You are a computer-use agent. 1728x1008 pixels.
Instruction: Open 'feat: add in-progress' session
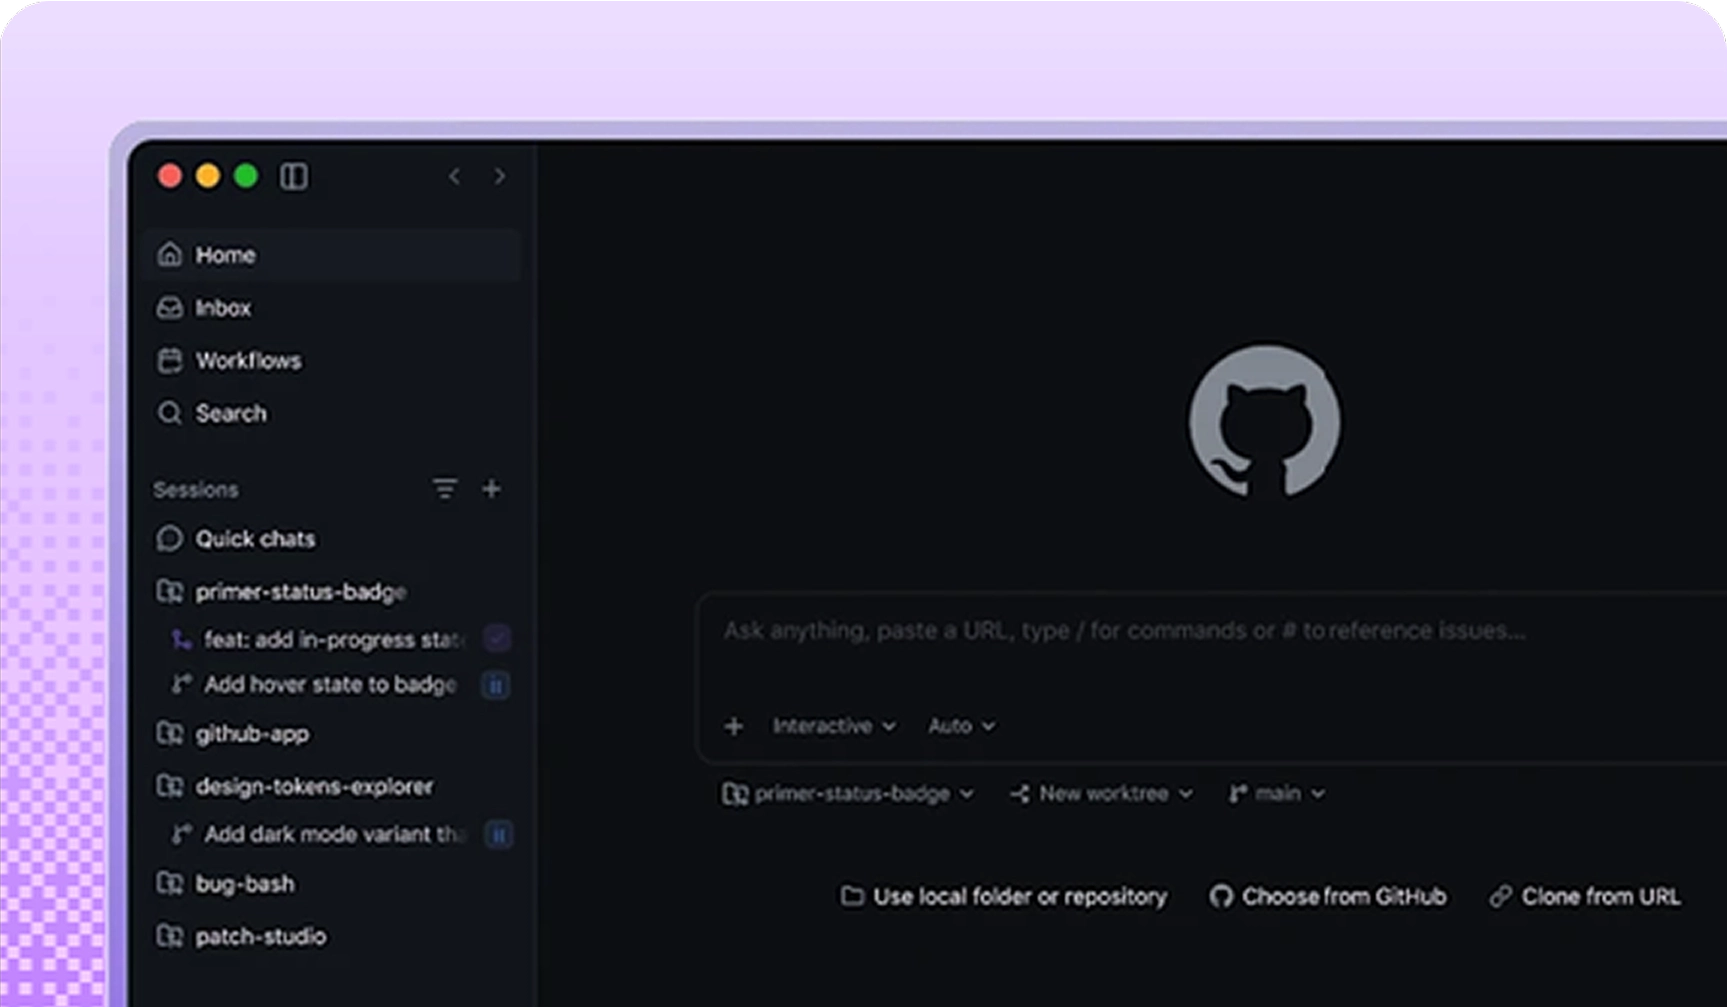[333, 639]
